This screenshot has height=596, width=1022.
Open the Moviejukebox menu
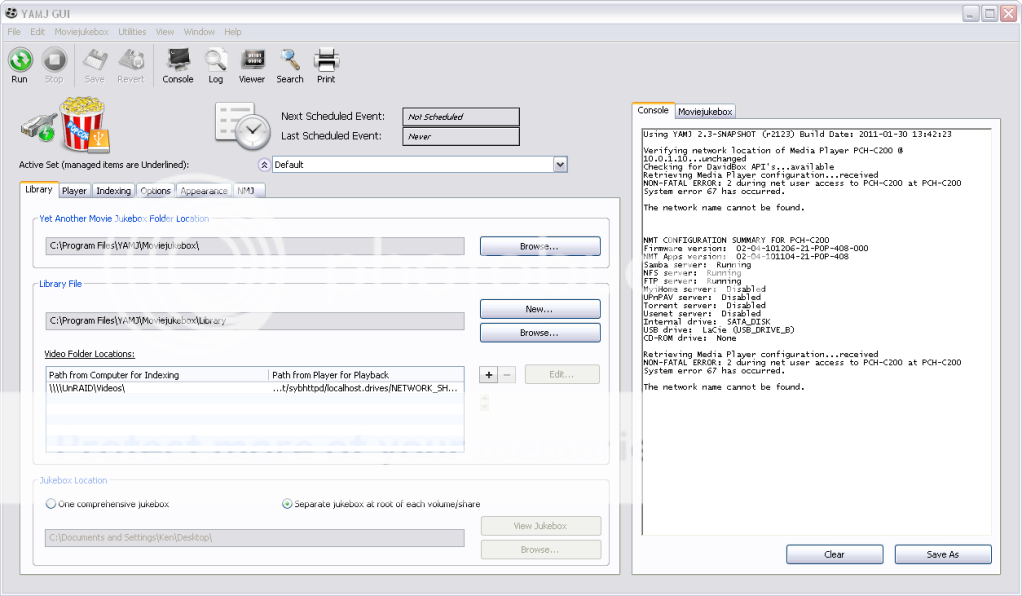click(81, 31)
